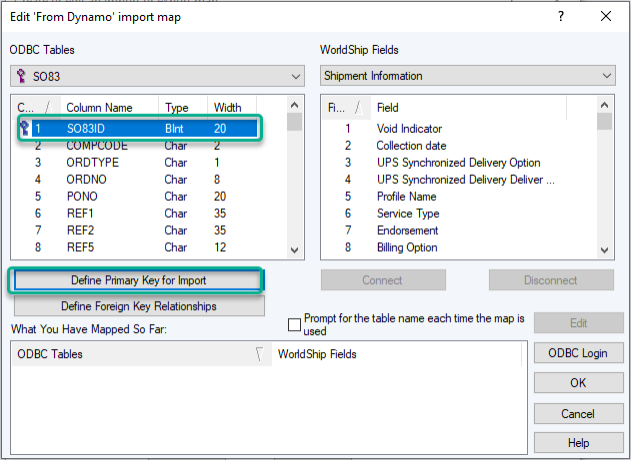Sort ODBC columns by Width header
Screen dimensions: 631x460
232,108
